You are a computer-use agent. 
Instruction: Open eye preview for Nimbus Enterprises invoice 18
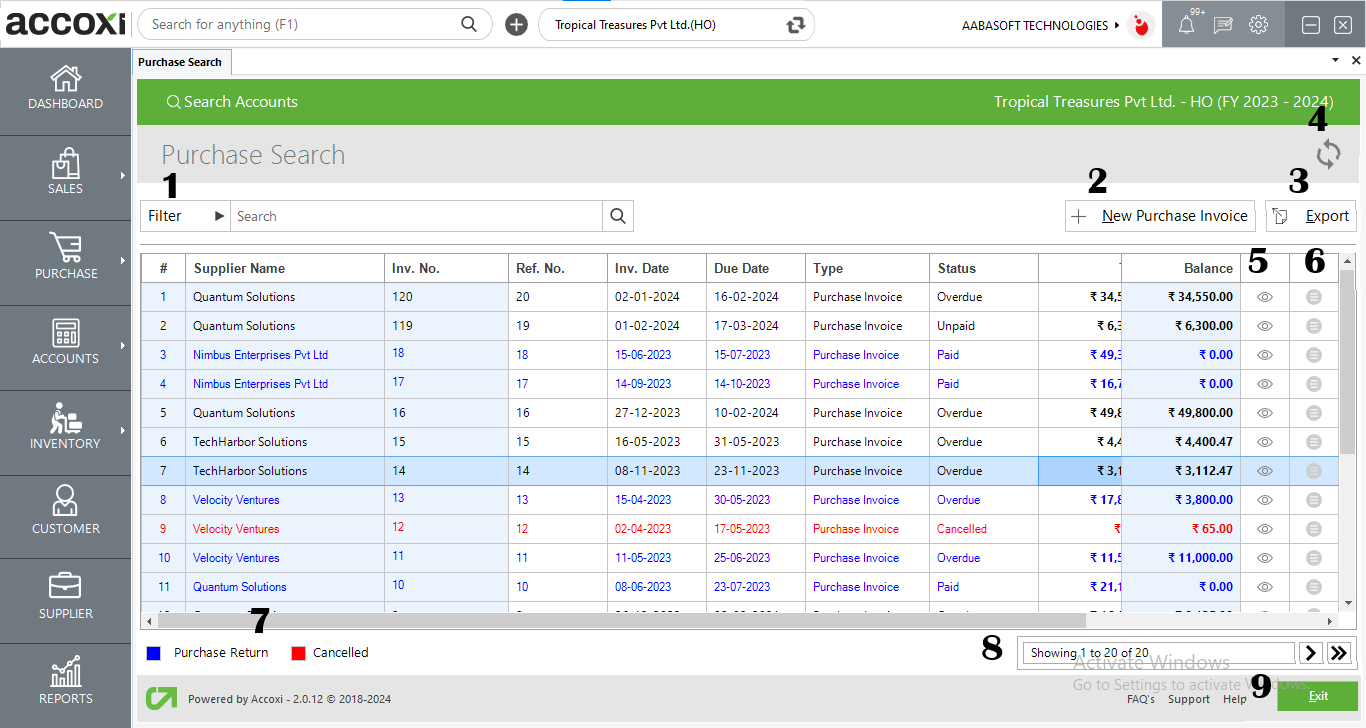(1264, 354)
